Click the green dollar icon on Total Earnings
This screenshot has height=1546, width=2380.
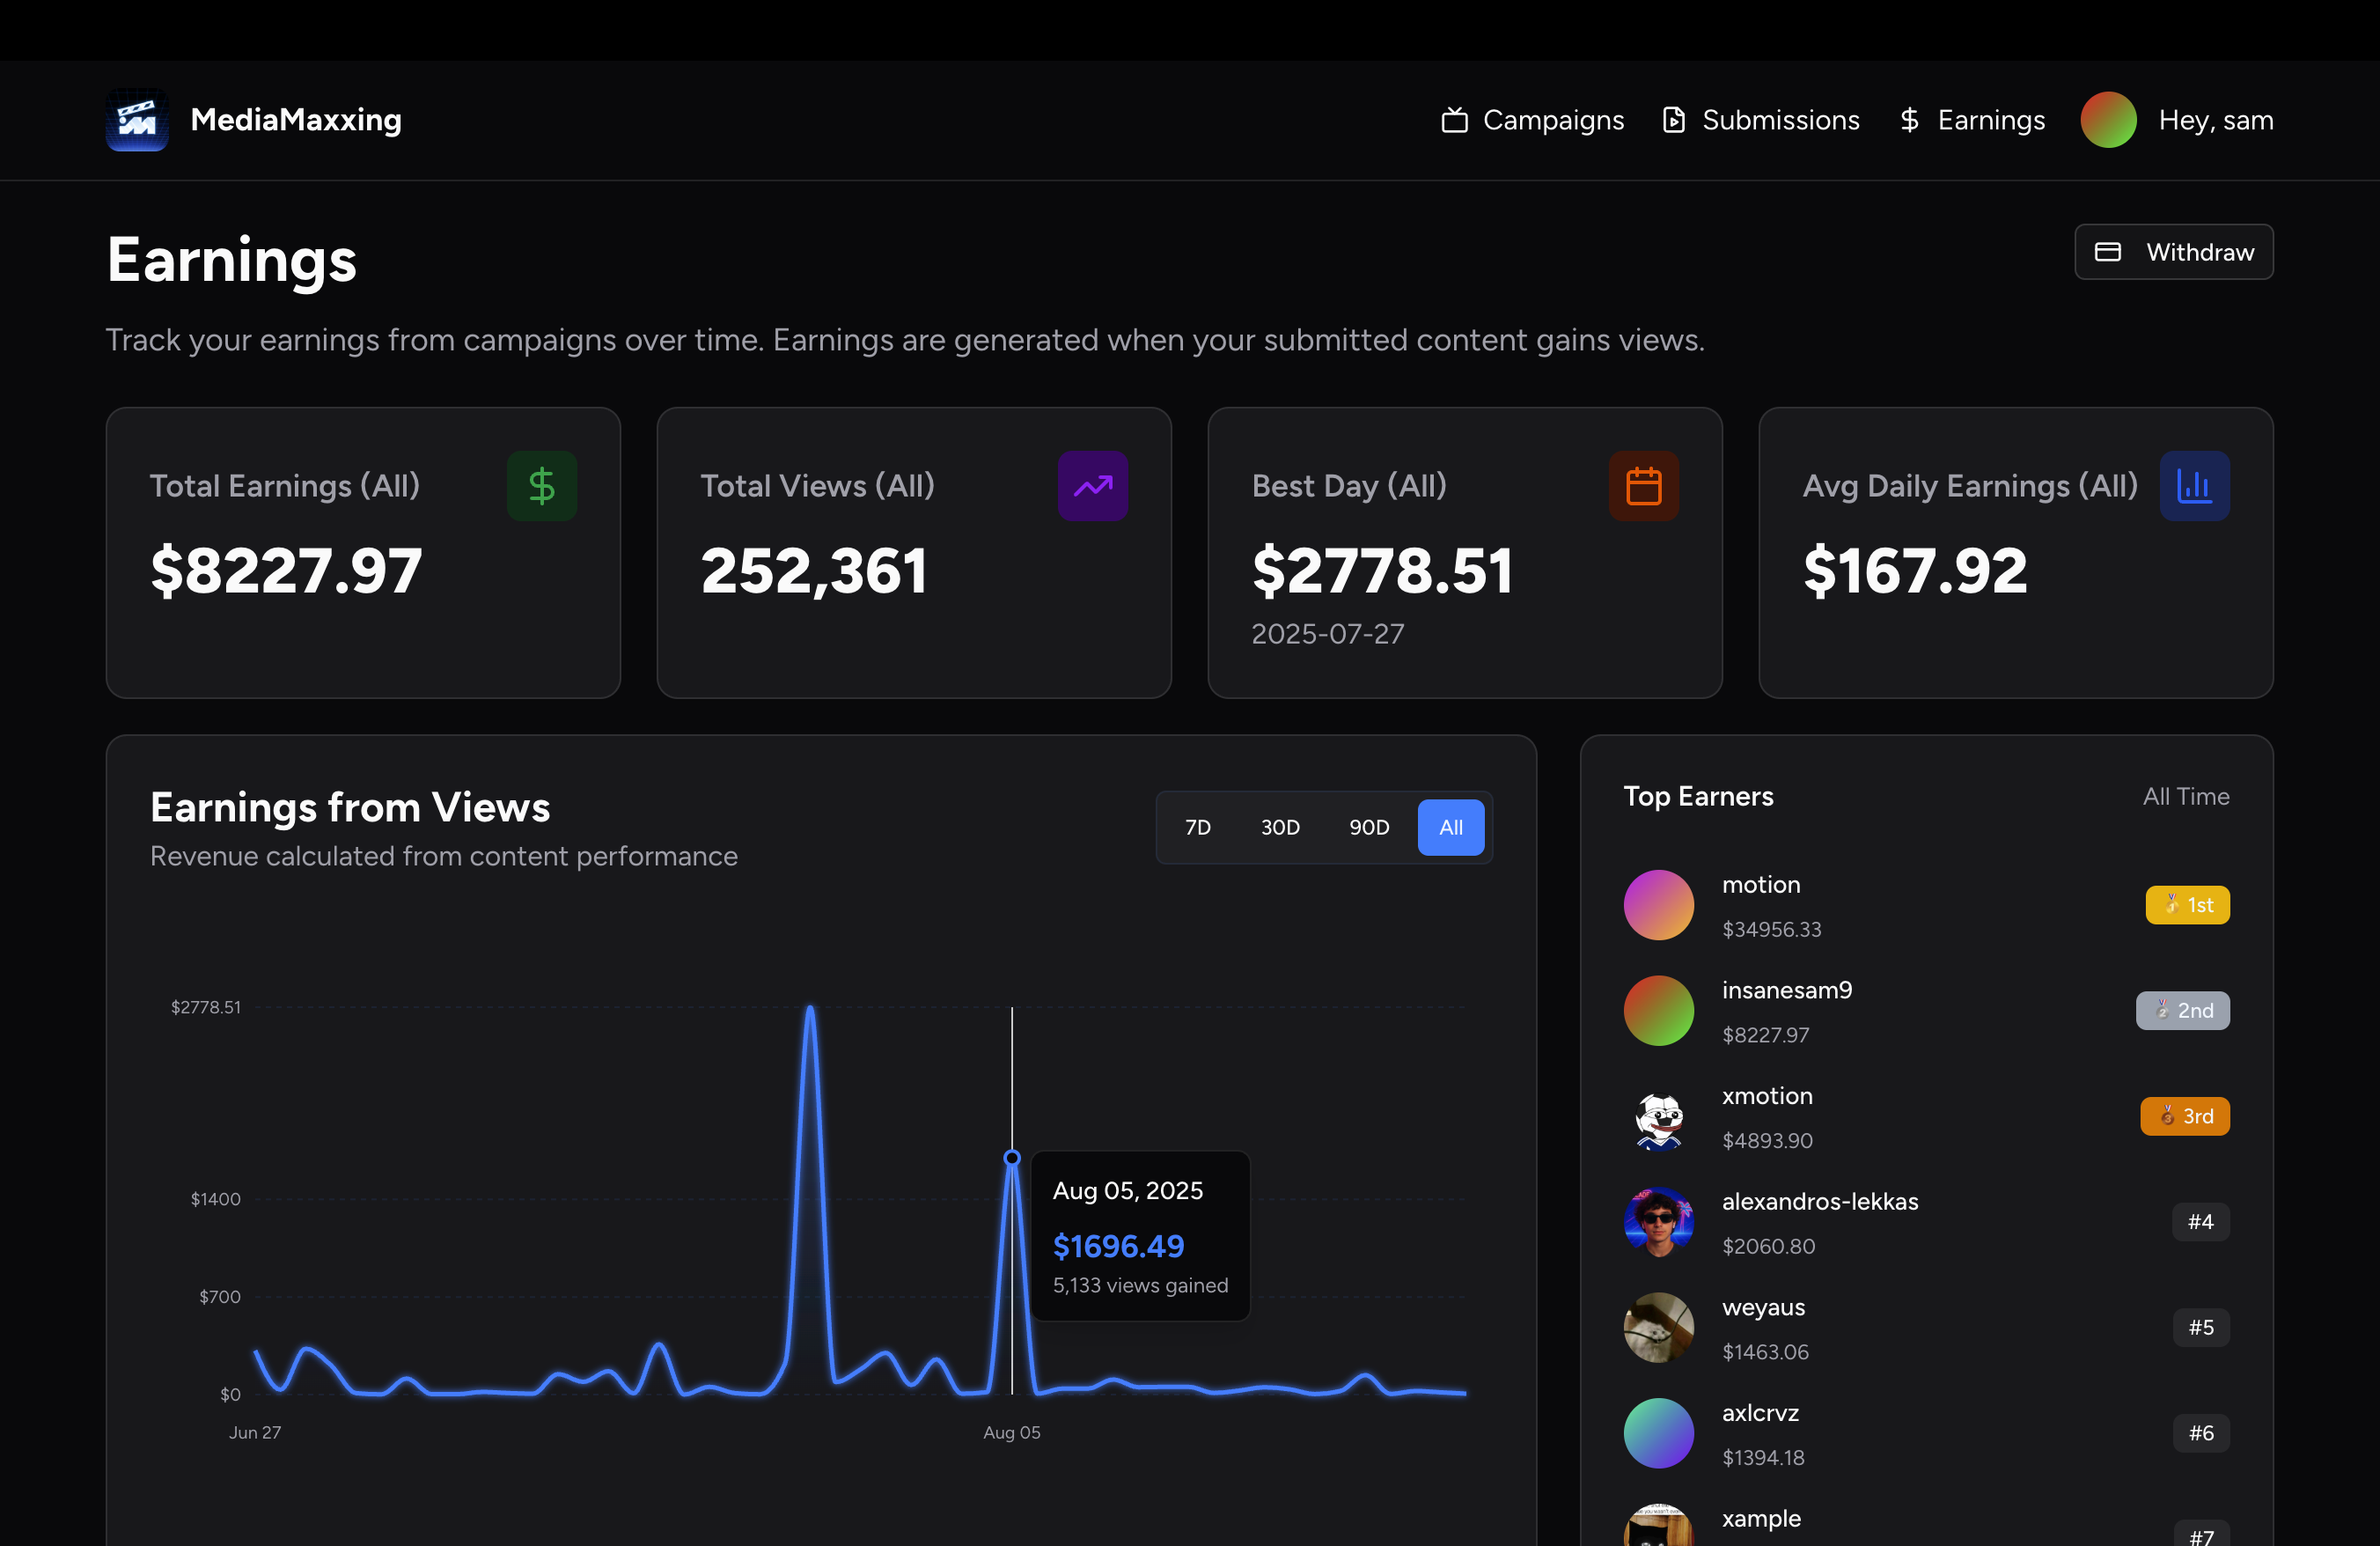pyautogui.click(x=541, y=486)
